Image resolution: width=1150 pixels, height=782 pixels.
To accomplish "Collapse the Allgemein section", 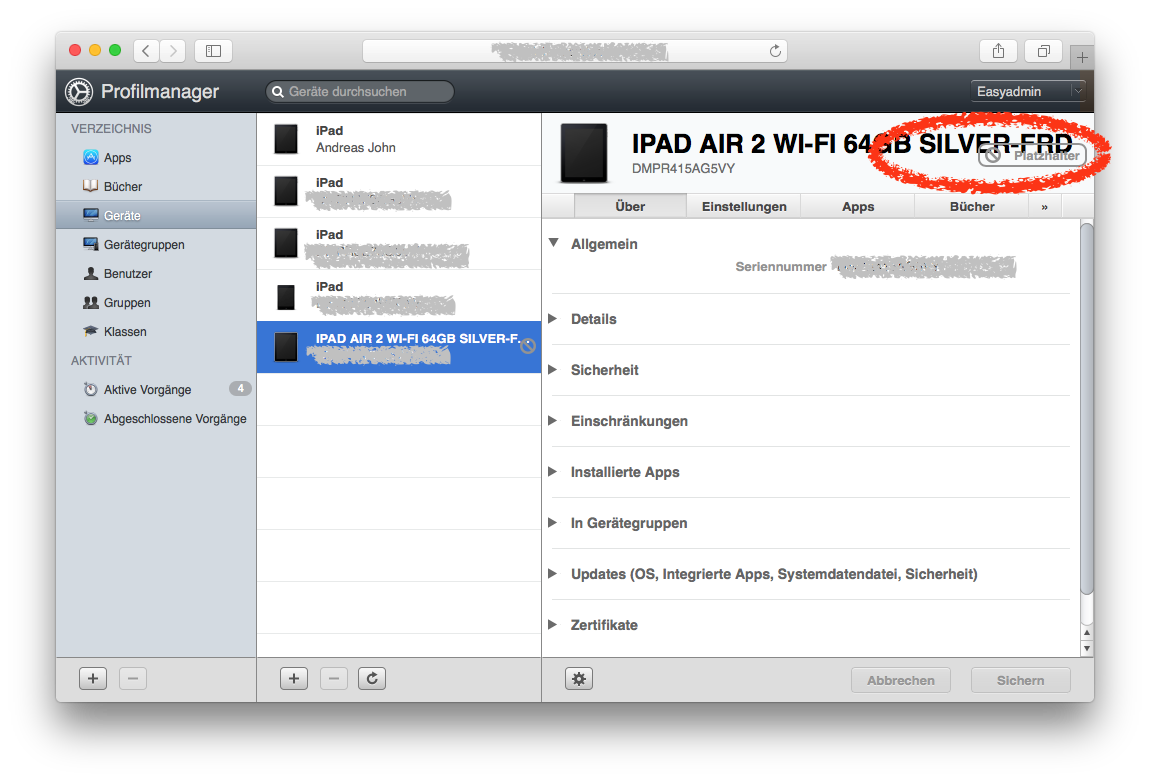I will (x=554, y=243).
